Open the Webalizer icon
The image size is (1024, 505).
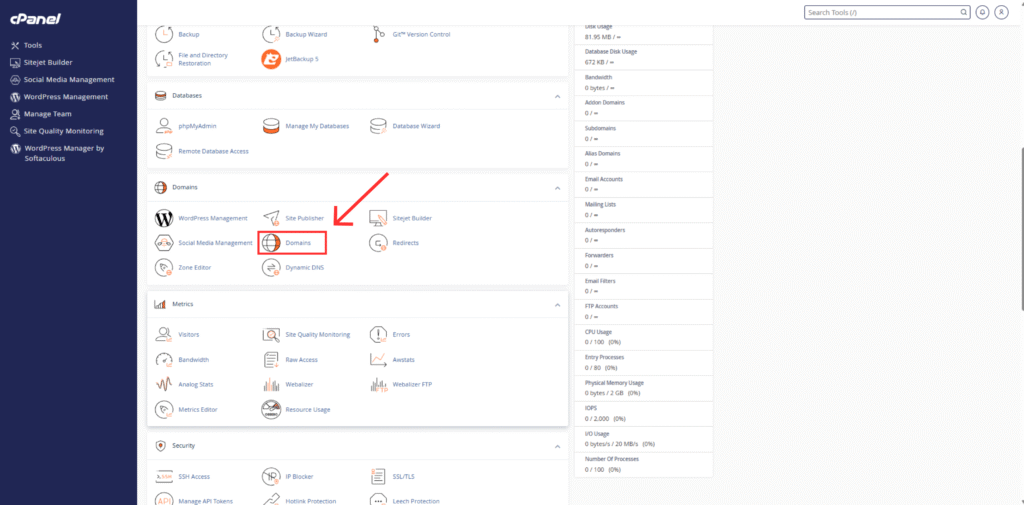[271, 384]
